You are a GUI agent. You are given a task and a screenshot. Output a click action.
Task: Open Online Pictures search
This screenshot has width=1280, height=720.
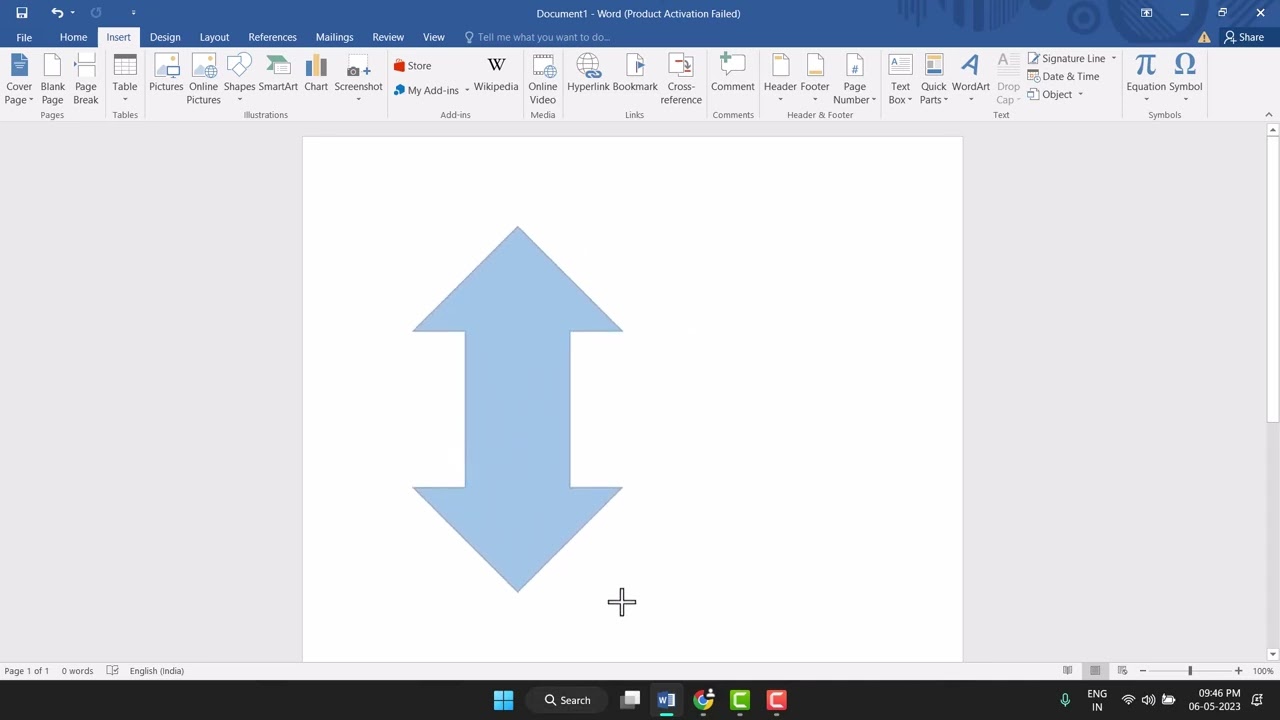203,80
